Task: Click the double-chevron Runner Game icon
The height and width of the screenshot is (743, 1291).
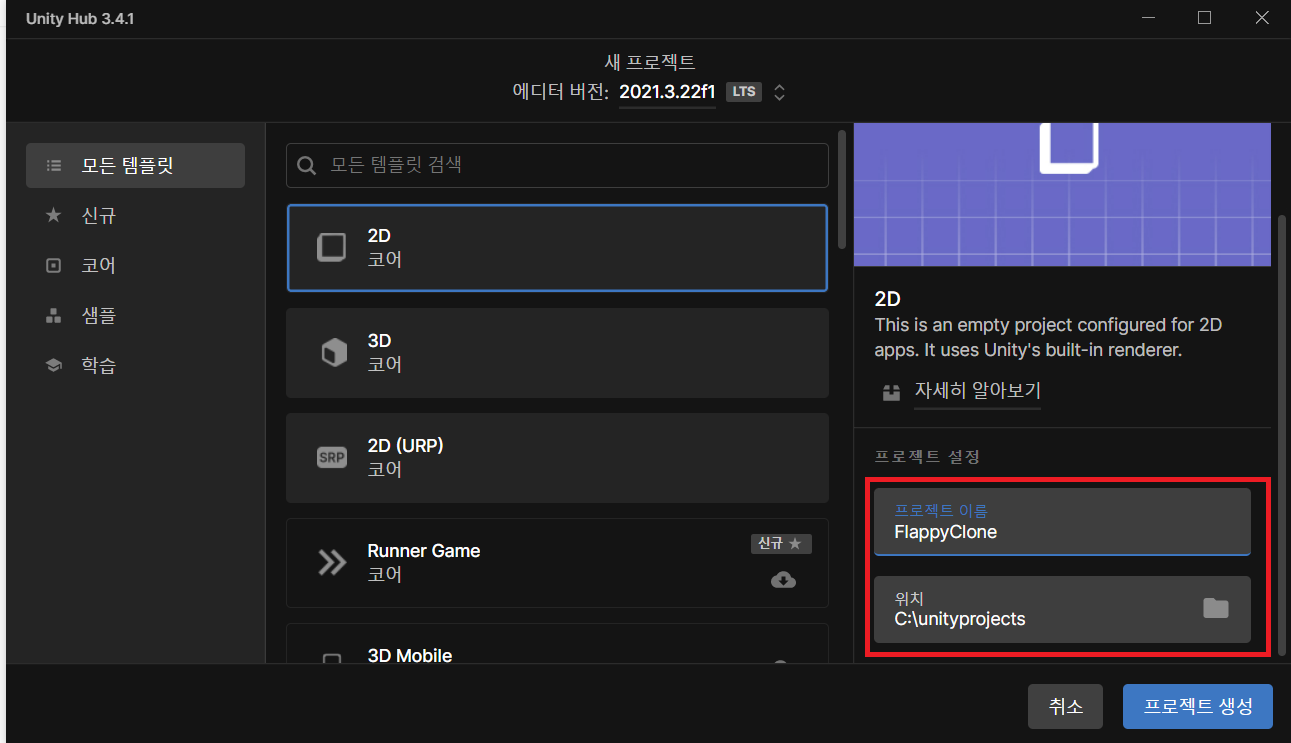Action: coord(332,563)
